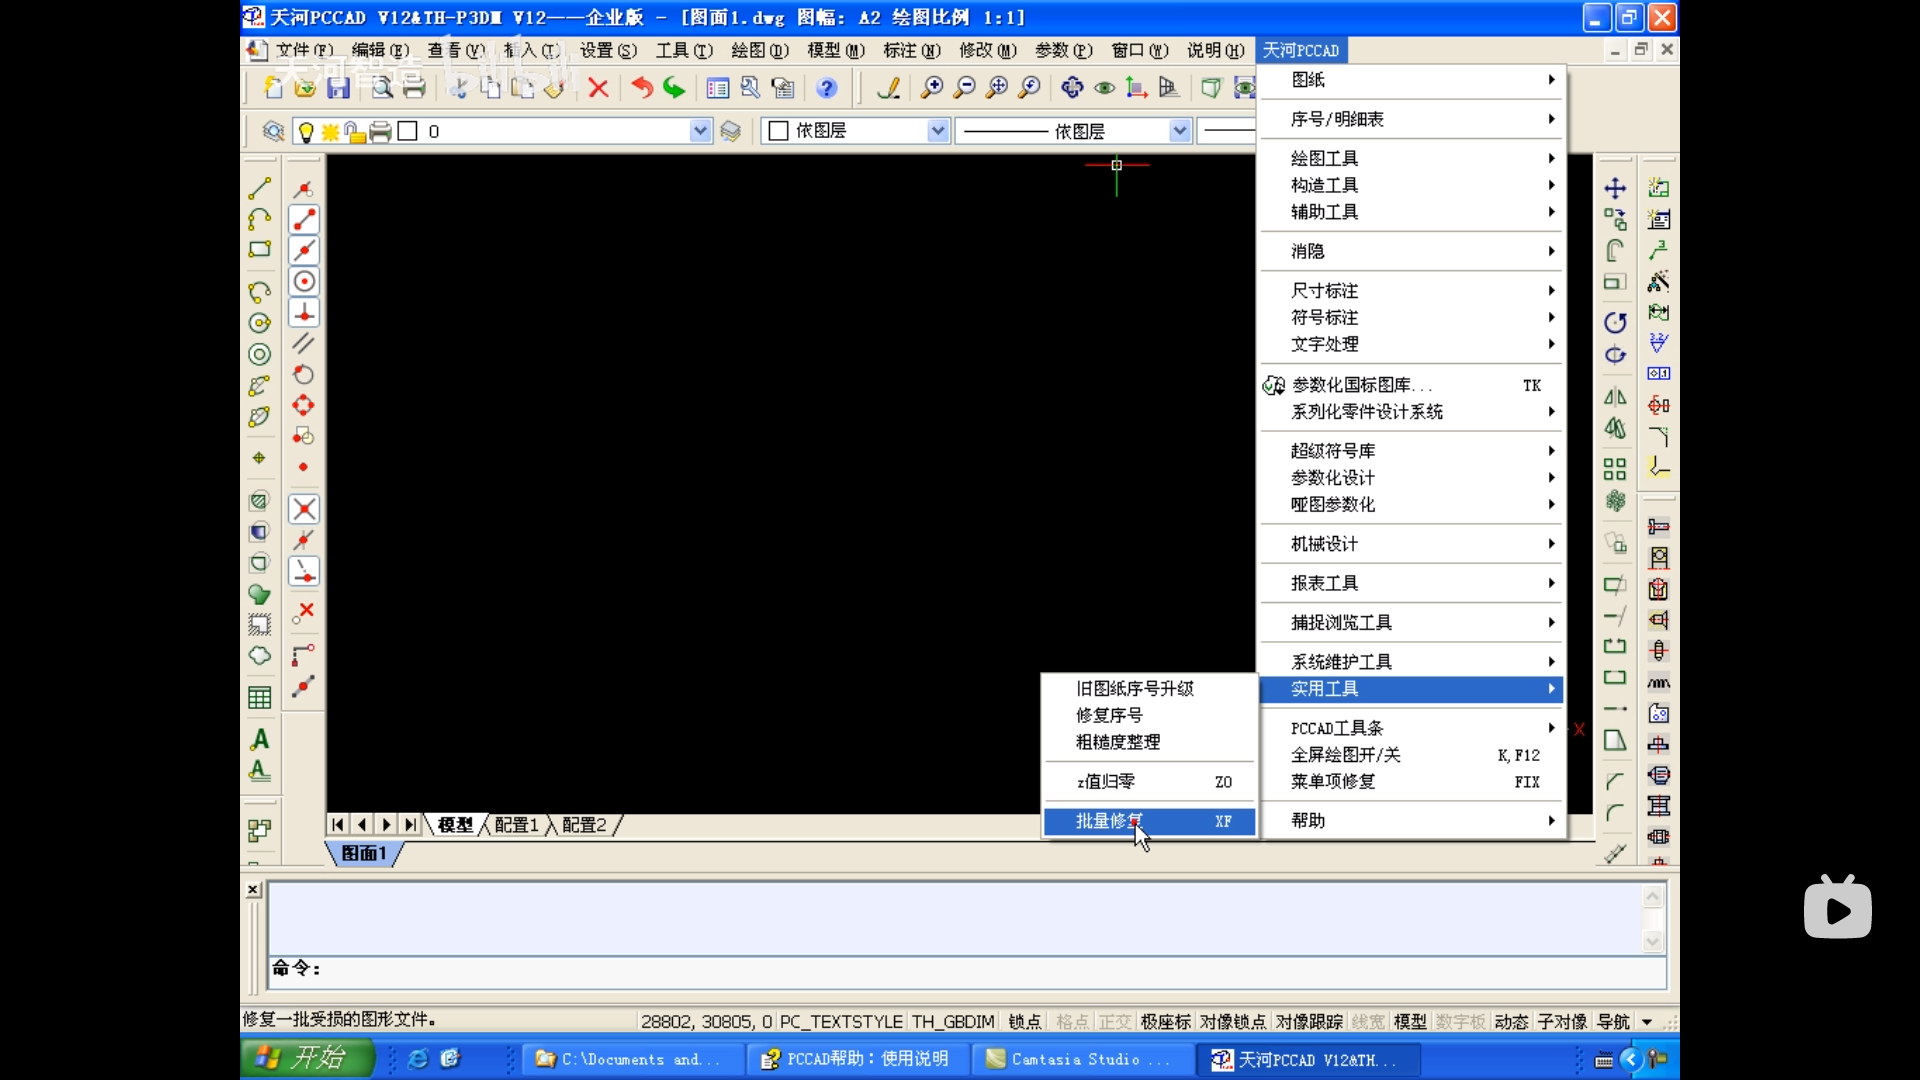Undo the last action with the red arrow

coord(641,88)
